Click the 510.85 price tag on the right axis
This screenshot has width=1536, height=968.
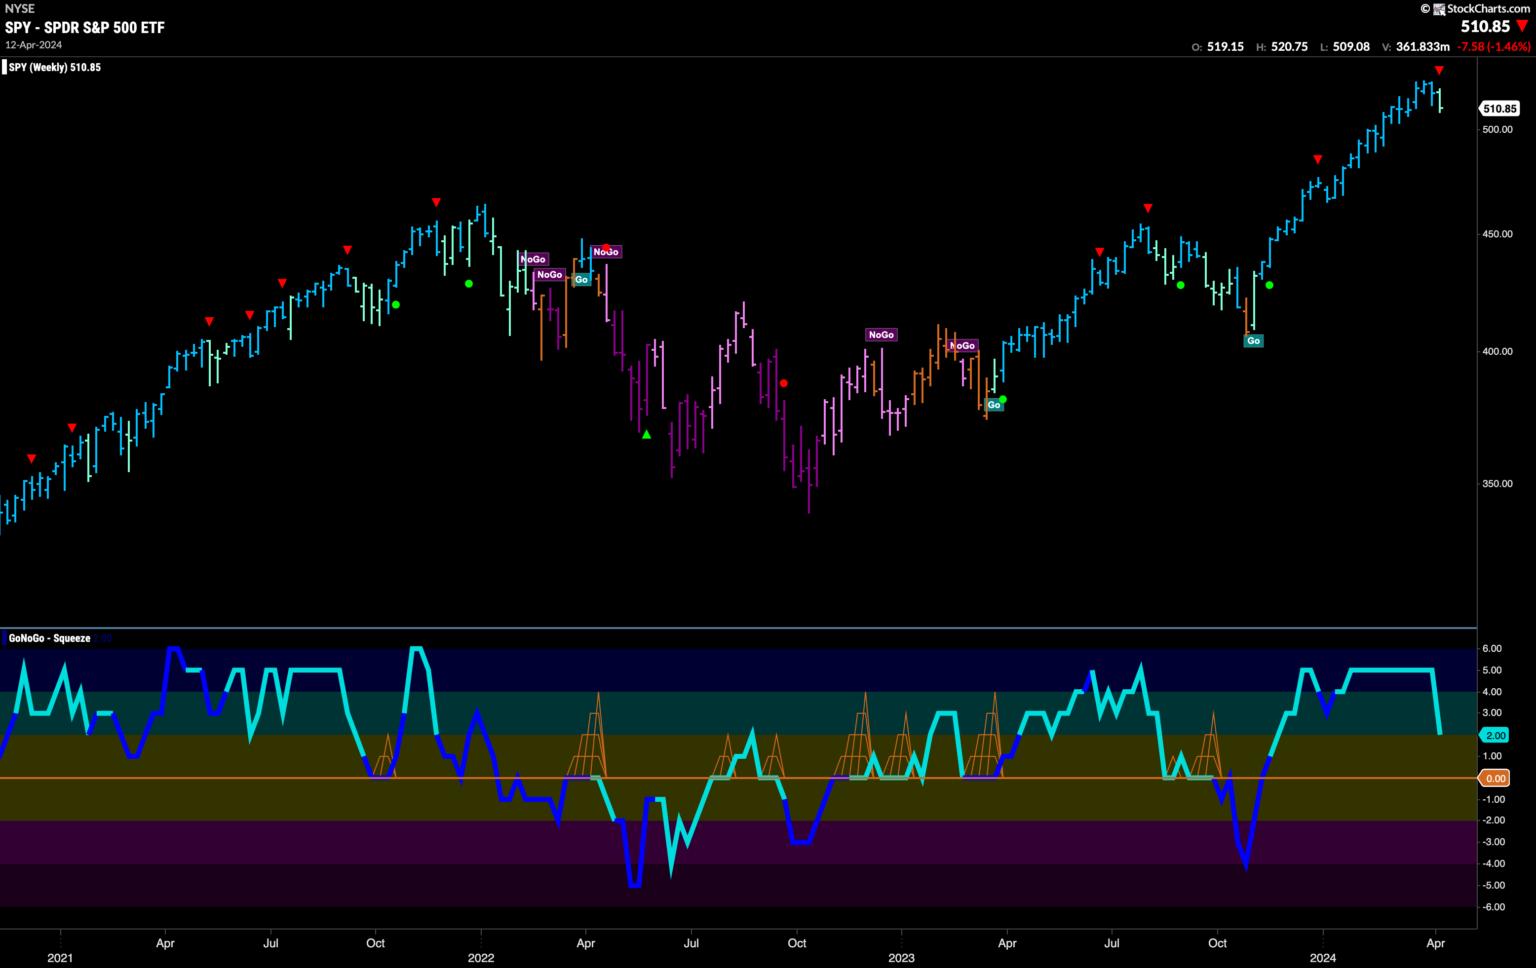point(1499,108)
